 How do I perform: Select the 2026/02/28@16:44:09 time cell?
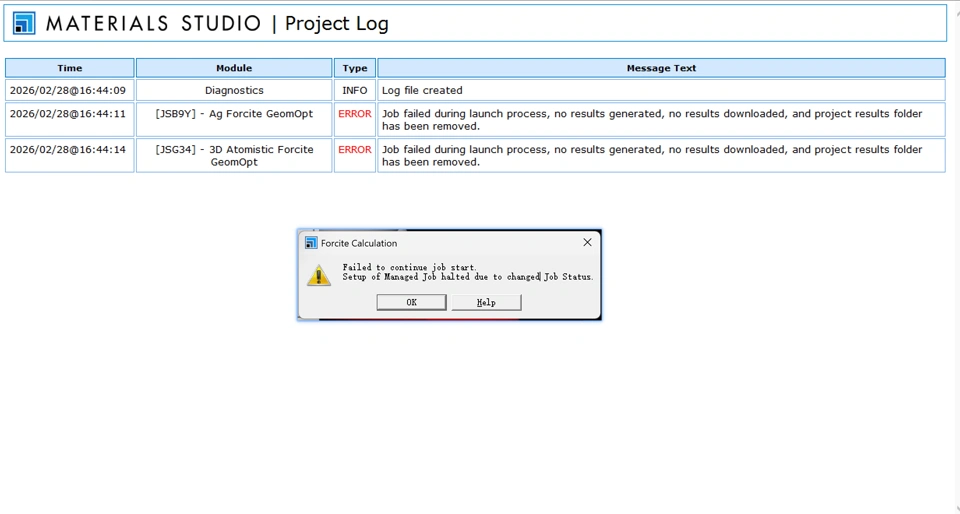tap(70, 90)
